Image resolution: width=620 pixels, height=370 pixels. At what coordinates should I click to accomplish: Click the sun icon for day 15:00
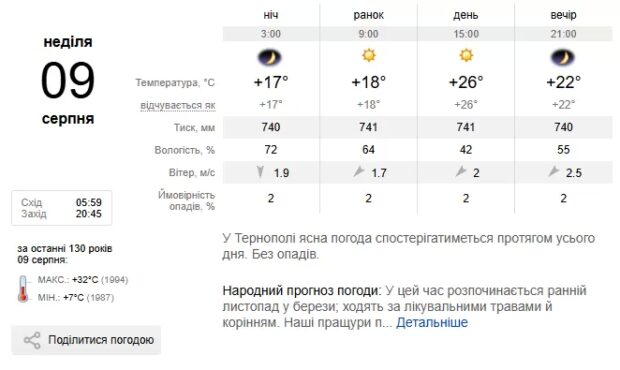pos(466,55)
